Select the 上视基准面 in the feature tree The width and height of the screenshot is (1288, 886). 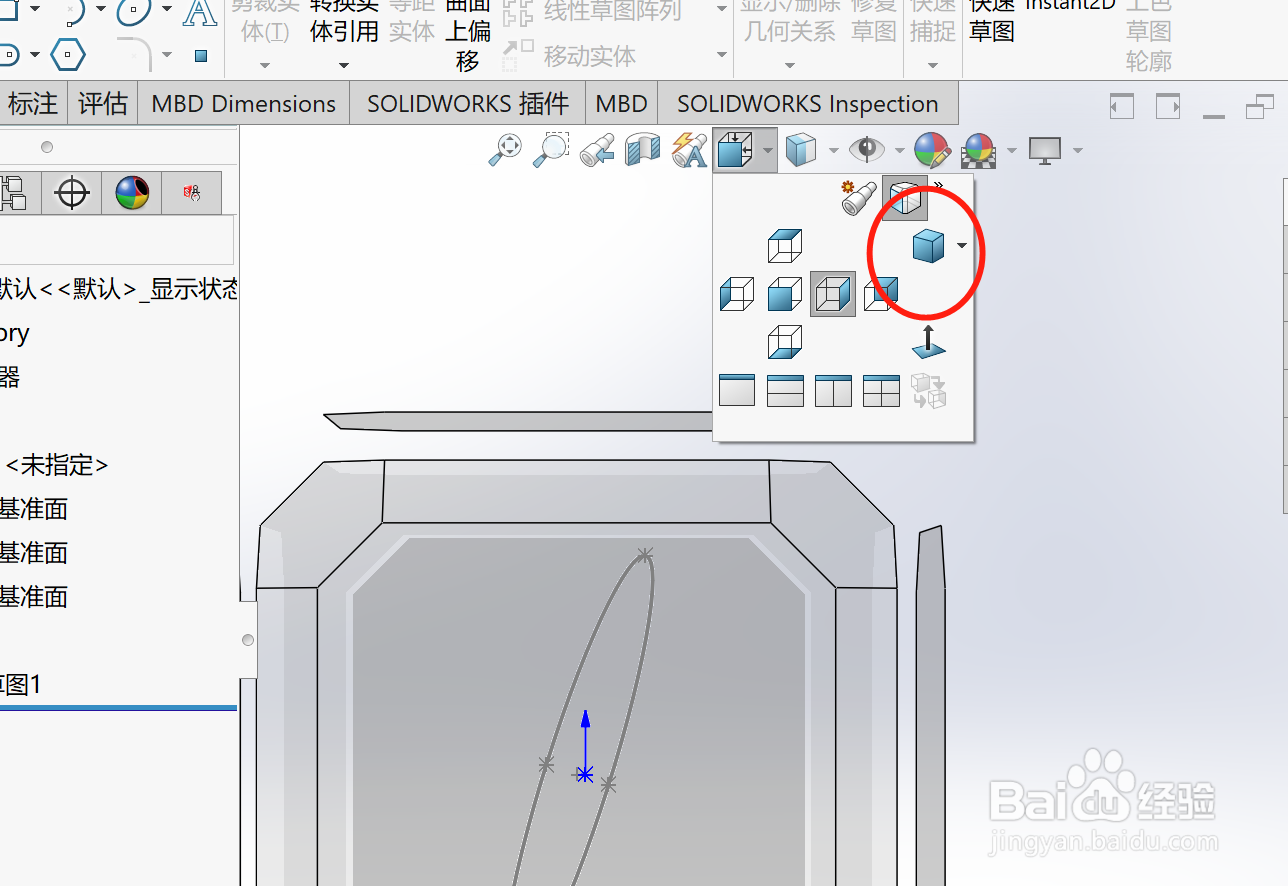(x=35, y=553)
